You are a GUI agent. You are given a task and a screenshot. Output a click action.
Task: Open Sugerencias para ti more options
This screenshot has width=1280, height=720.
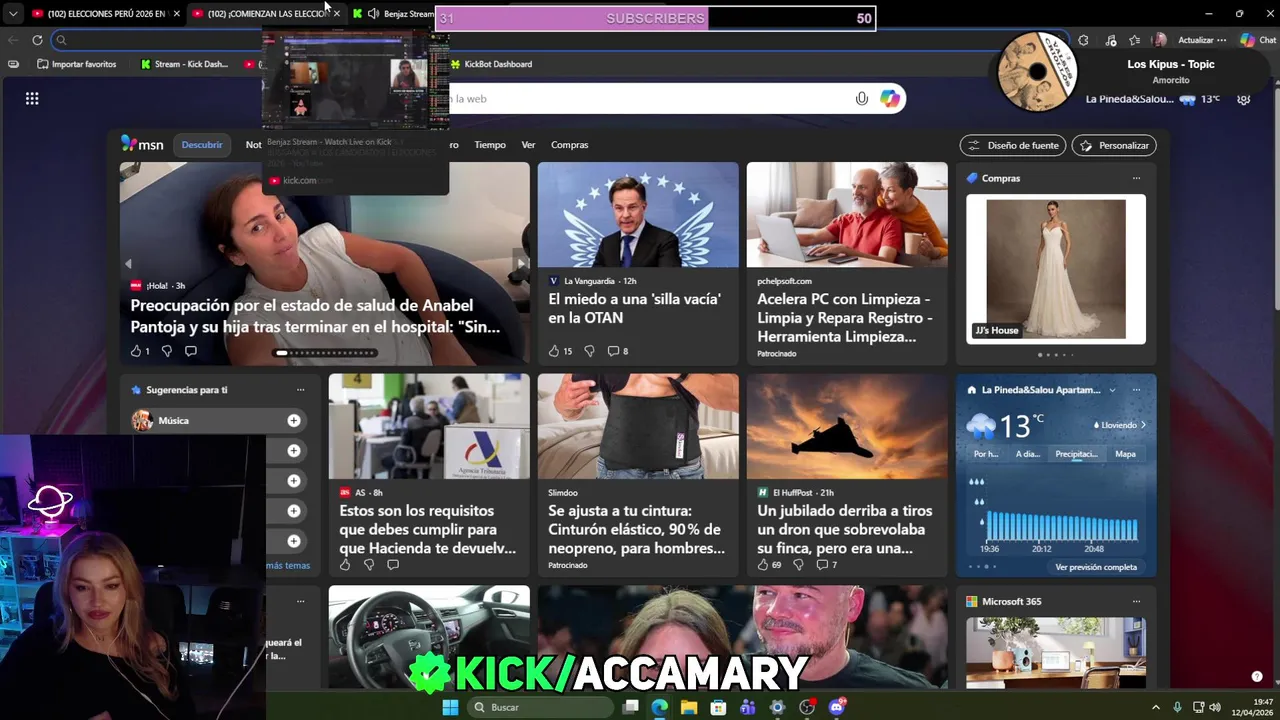[x=300, y=390]
